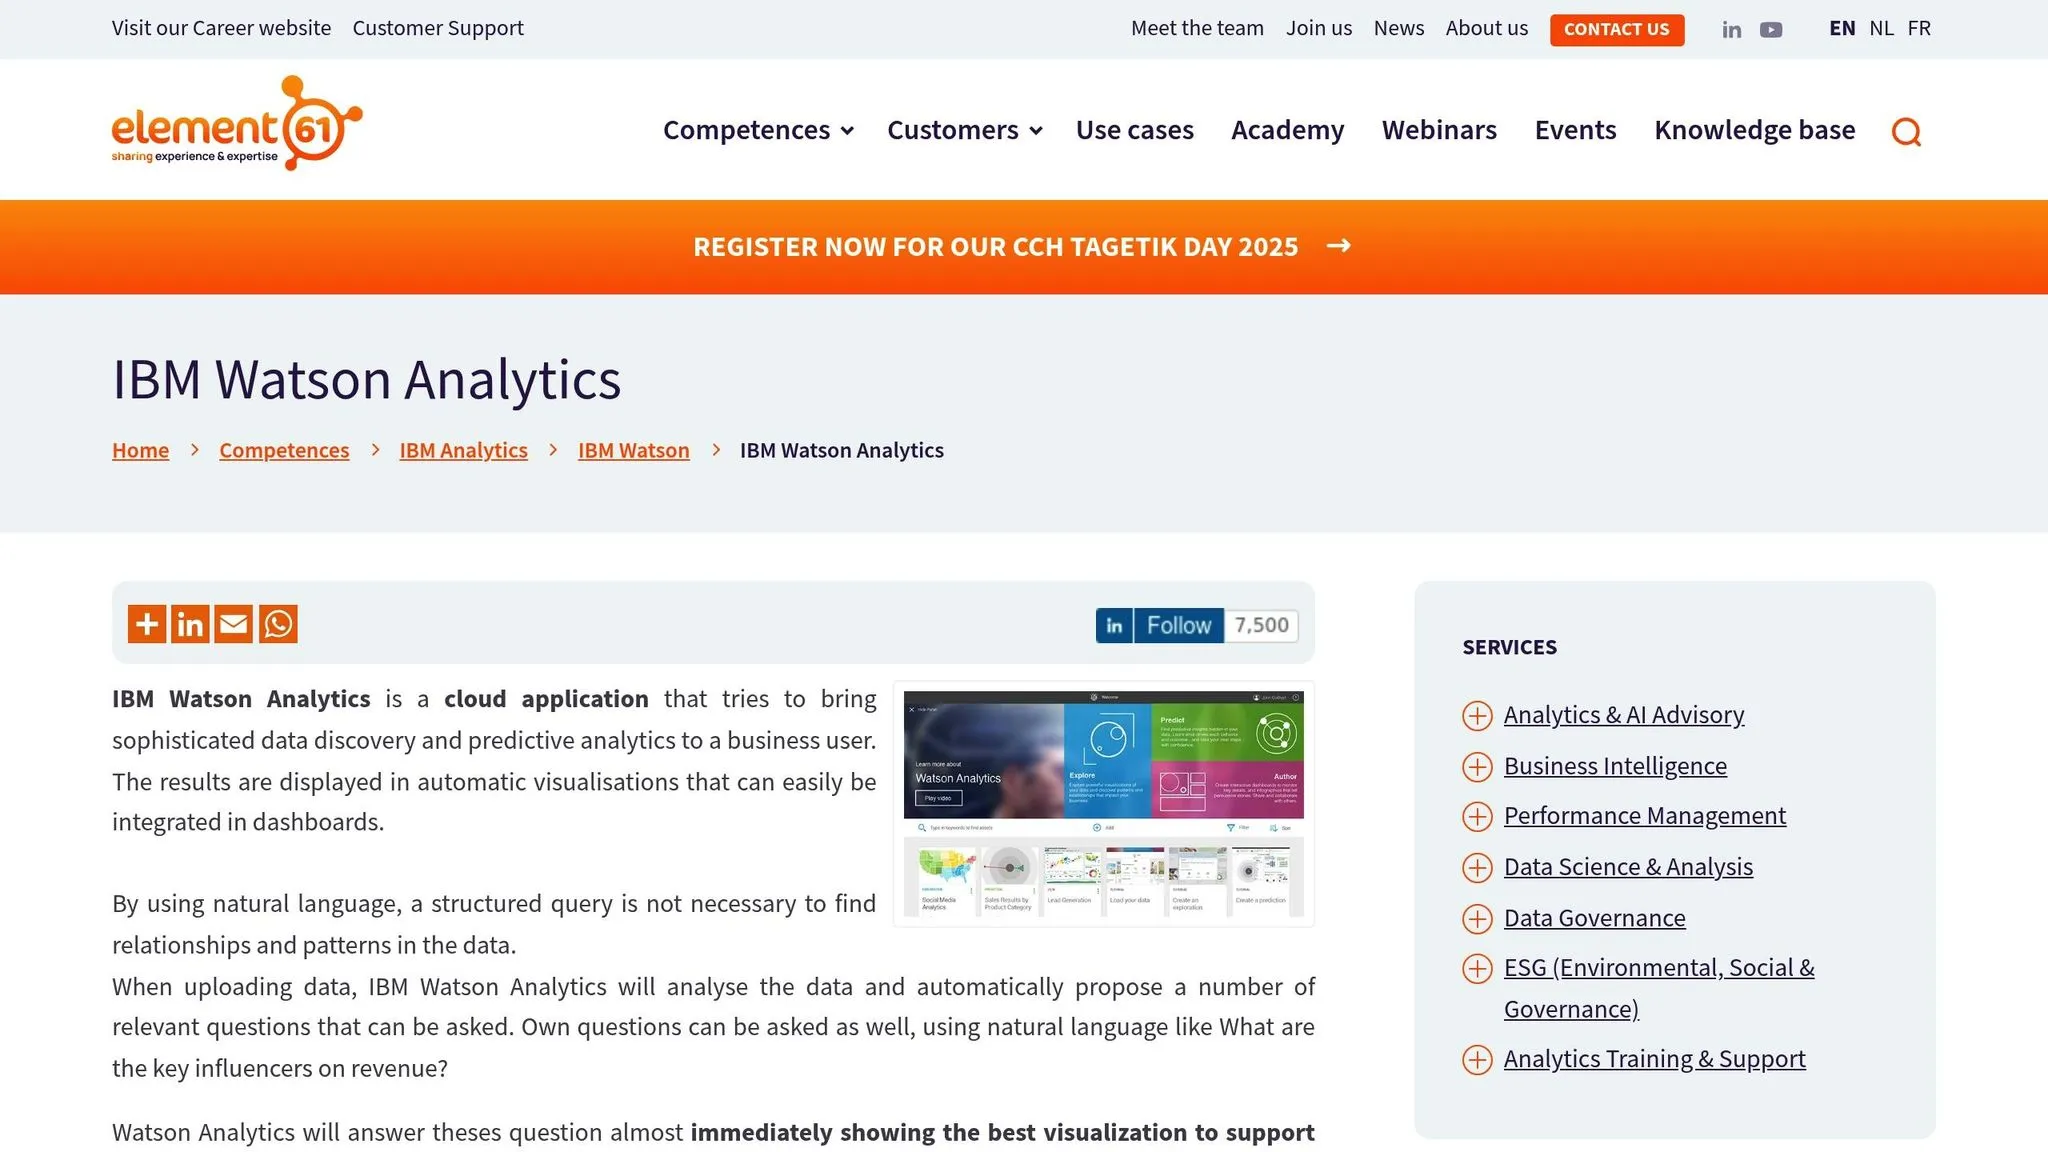Open the Competences breadcrumb link

click(284, 450)
